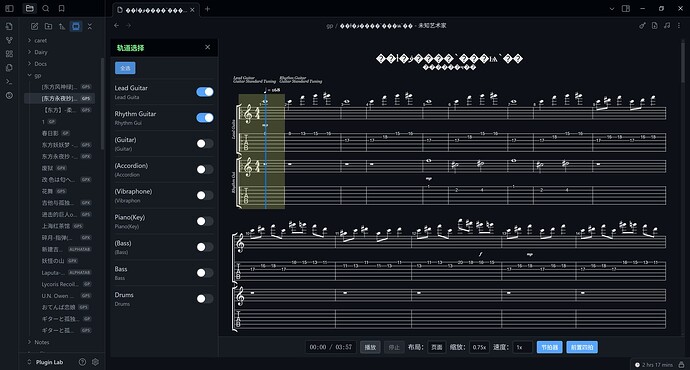This screenshot has height=370, width=690.
Task: Open the layout dropdown showing 页面
Action: coord(437,347)
